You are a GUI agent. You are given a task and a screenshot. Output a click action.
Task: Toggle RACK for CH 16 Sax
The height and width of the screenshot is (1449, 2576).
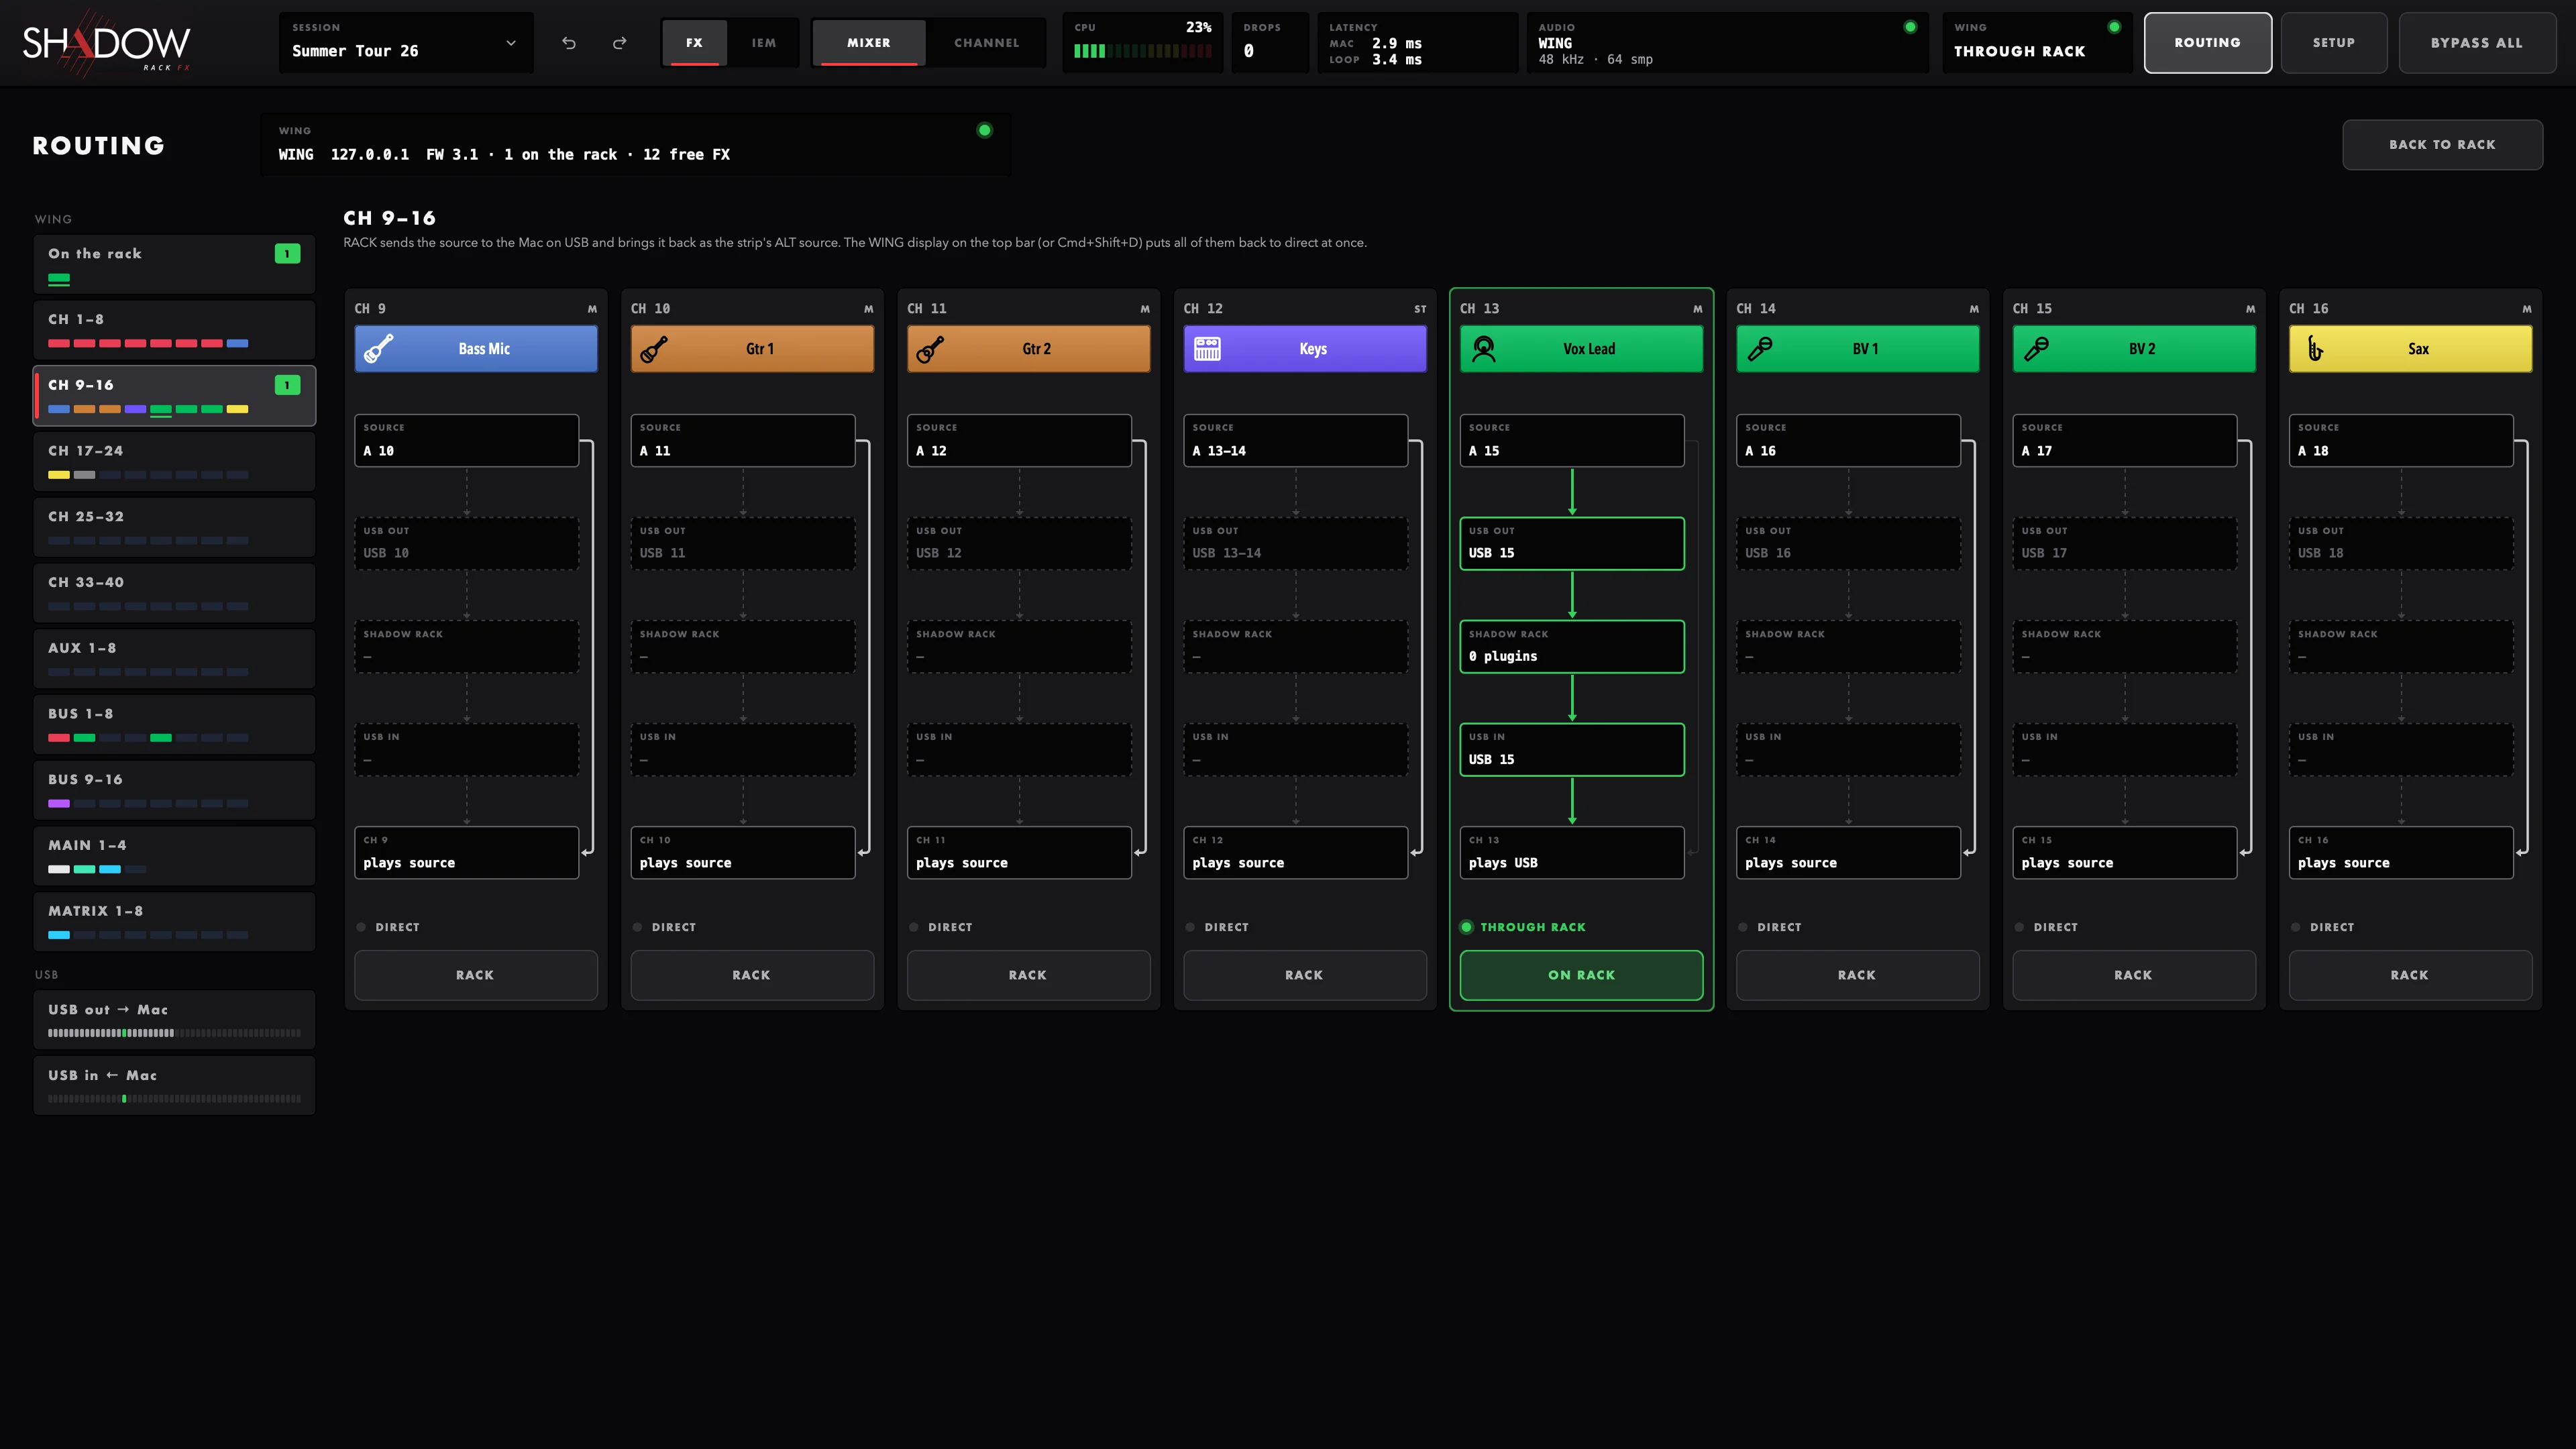point(2411,975)
